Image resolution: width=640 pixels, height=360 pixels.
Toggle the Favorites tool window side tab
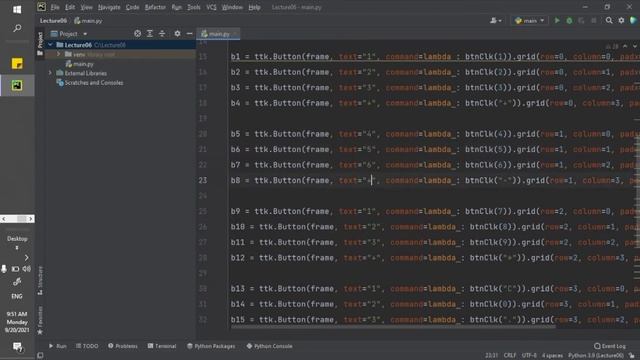(x=40, y=320)
